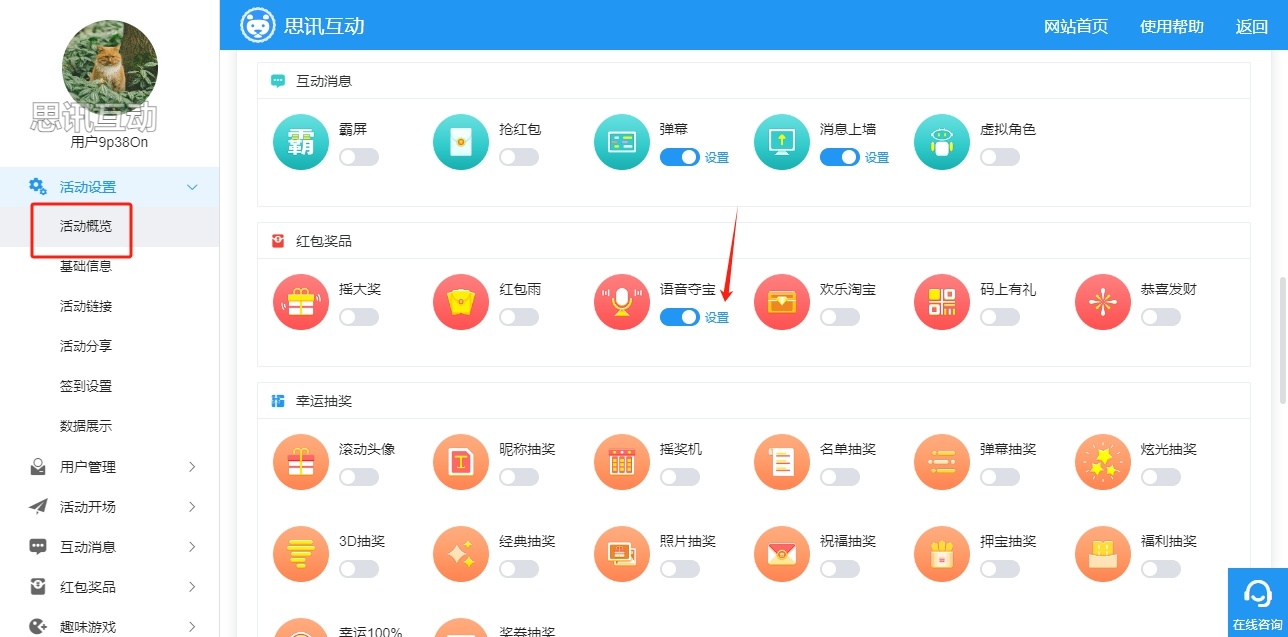
Task: Click the 虚拟角色 robot icon
Action: pyautogui.click(x=942, y=142)
